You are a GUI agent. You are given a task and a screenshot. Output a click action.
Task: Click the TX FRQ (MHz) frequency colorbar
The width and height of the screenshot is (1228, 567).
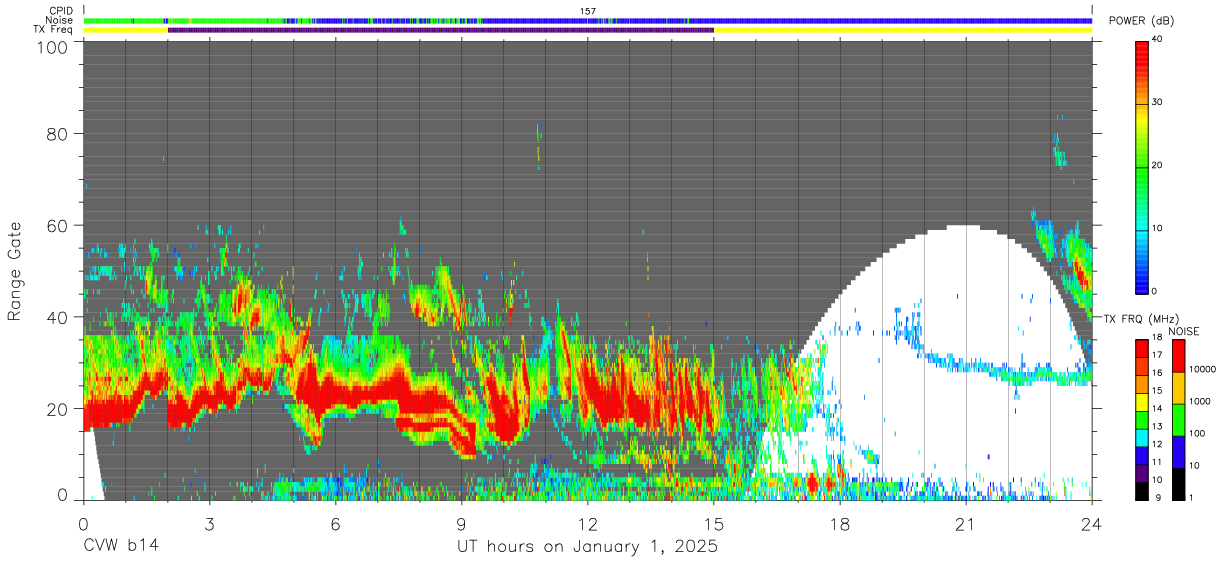[1142, 419]
